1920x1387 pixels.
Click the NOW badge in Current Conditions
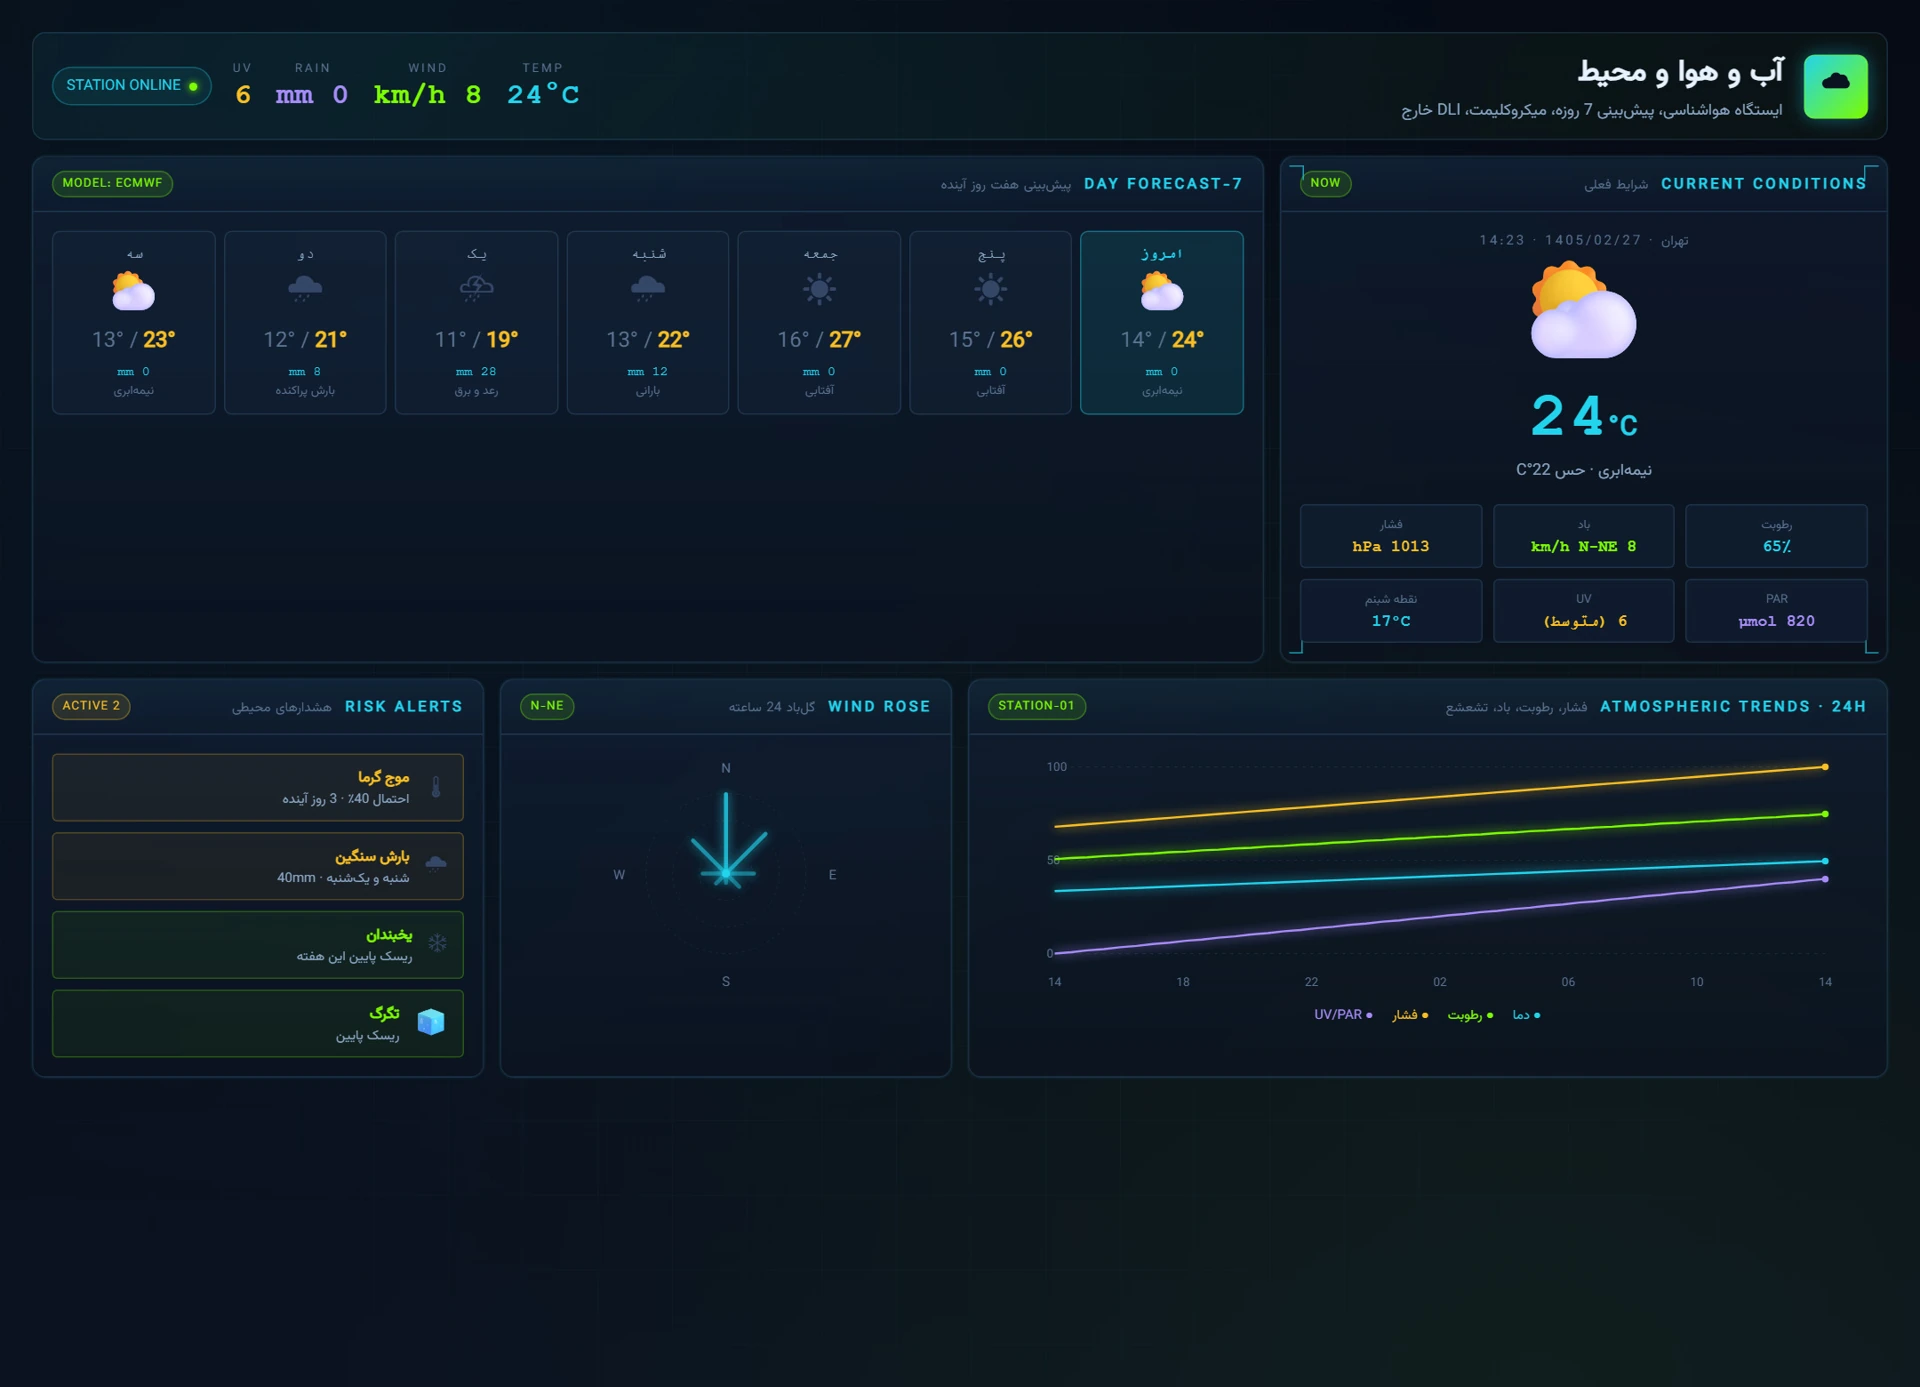click(1325, 183)
